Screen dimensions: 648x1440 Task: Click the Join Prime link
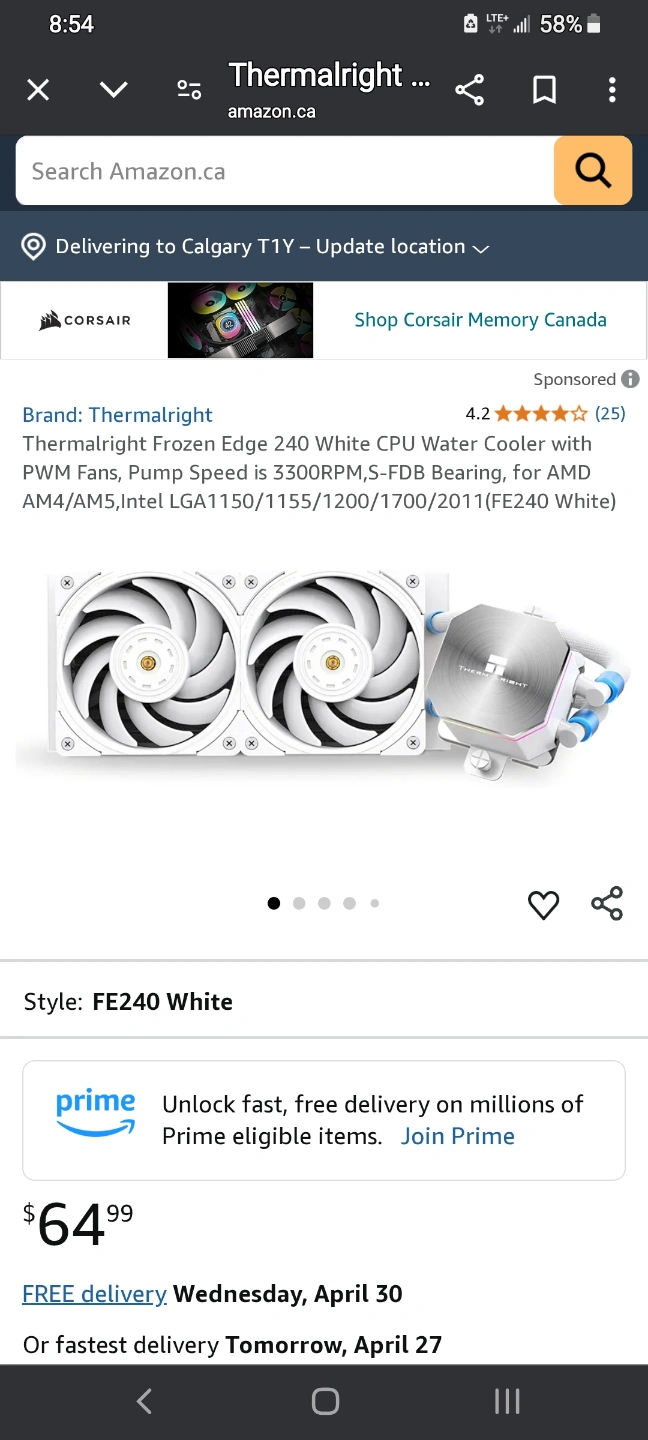click(458, 1136)
